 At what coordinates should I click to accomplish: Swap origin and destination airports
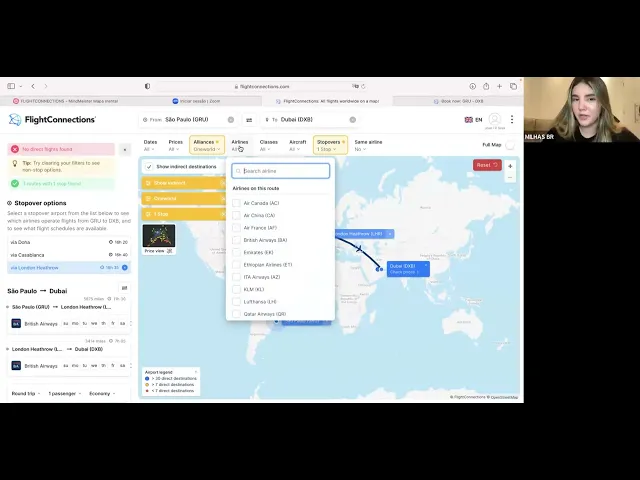249,120
